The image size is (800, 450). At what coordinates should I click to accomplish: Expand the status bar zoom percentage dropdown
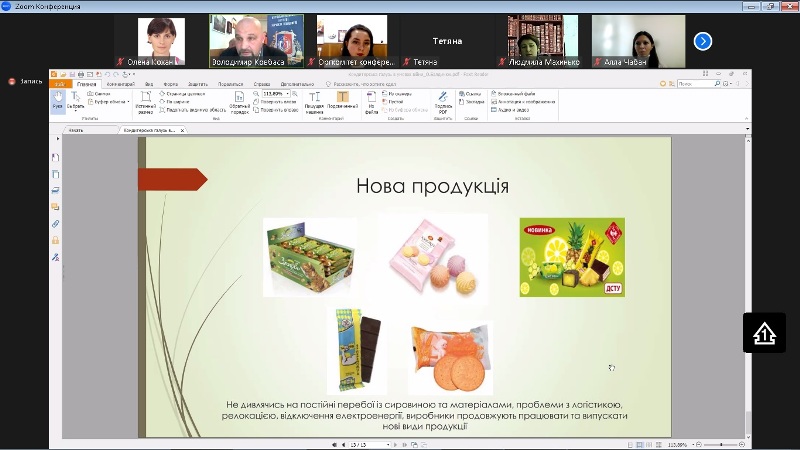tap(693, 445)
